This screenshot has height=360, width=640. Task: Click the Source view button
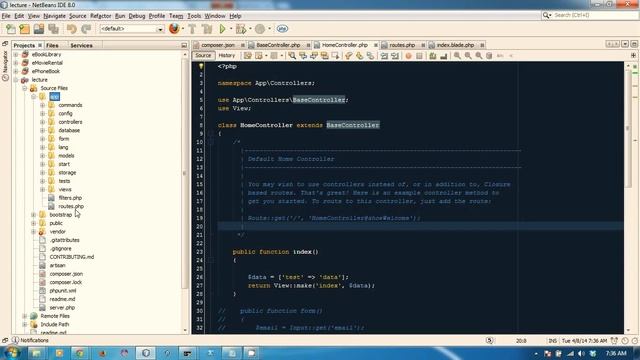(x=203, y=56)
